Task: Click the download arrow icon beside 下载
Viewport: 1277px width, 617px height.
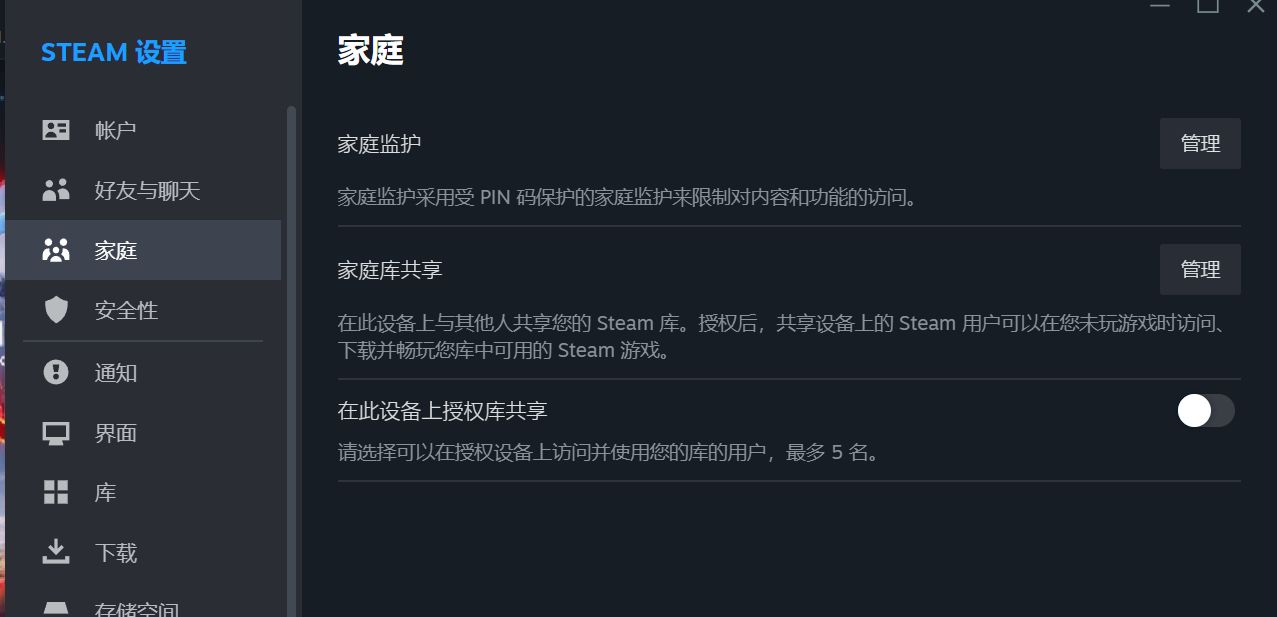Action: [x=56, y=552]
